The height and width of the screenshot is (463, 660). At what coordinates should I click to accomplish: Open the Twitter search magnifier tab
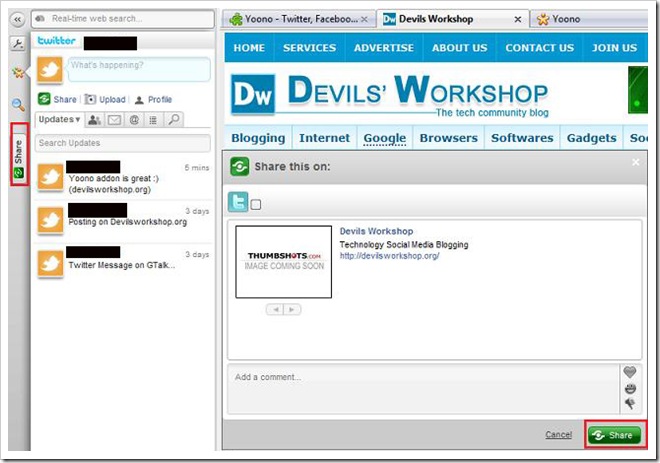coord(173,120)
